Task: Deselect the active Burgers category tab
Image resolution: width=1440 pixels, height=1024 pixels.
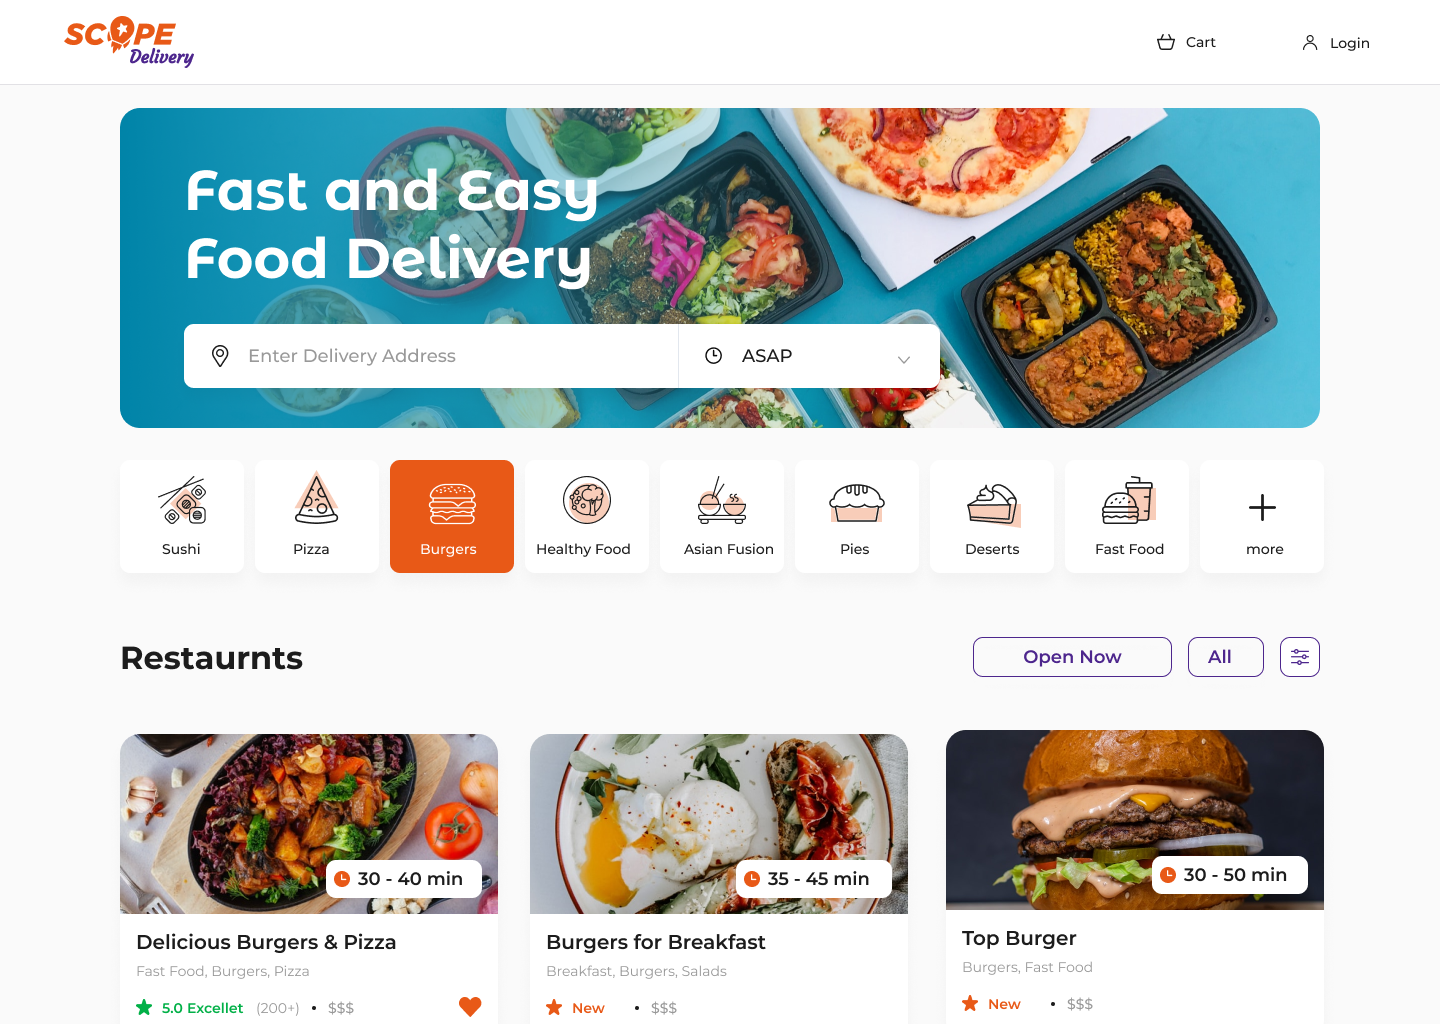Action: click(x=452, y=516)
